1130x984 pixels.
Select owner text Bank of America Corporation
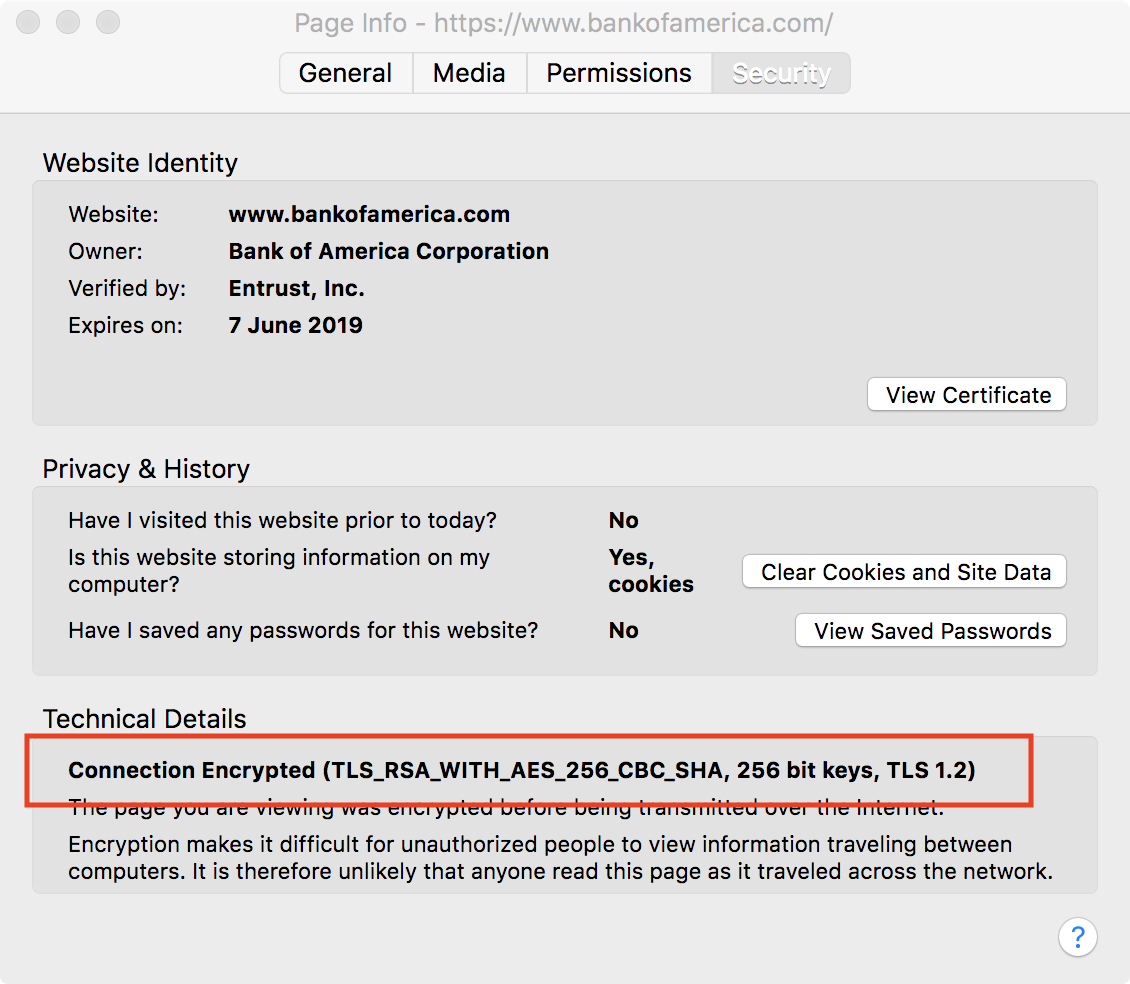[388, 251]
